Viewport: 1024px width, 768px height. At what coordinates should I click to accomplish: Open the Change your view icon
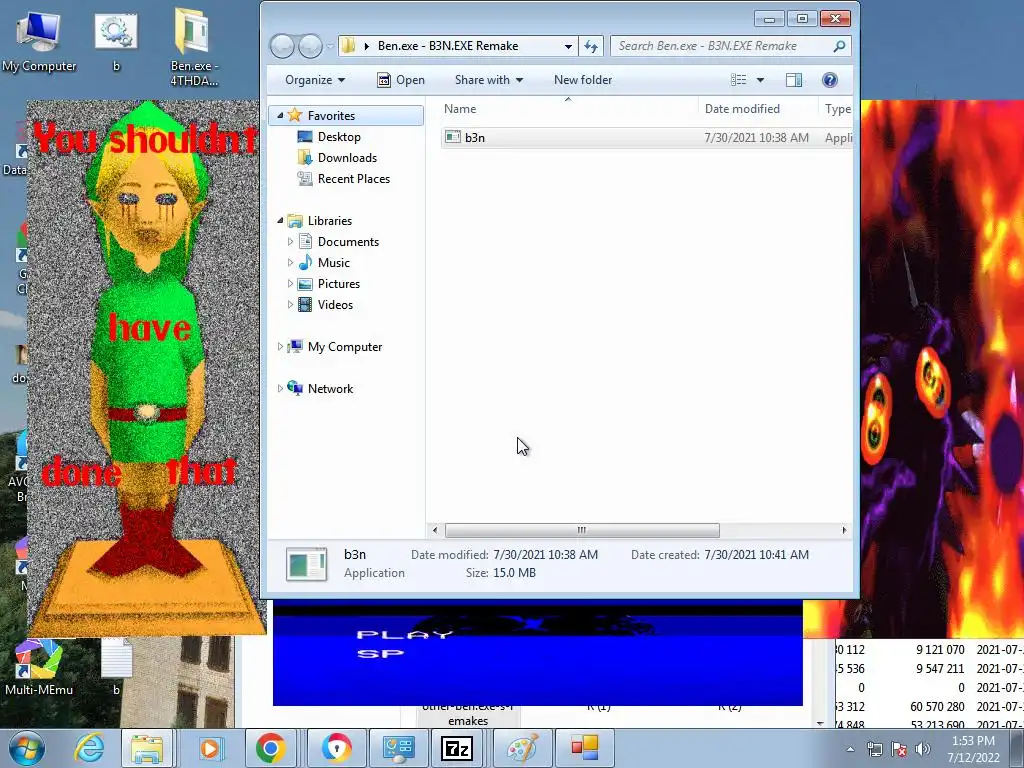739,80
